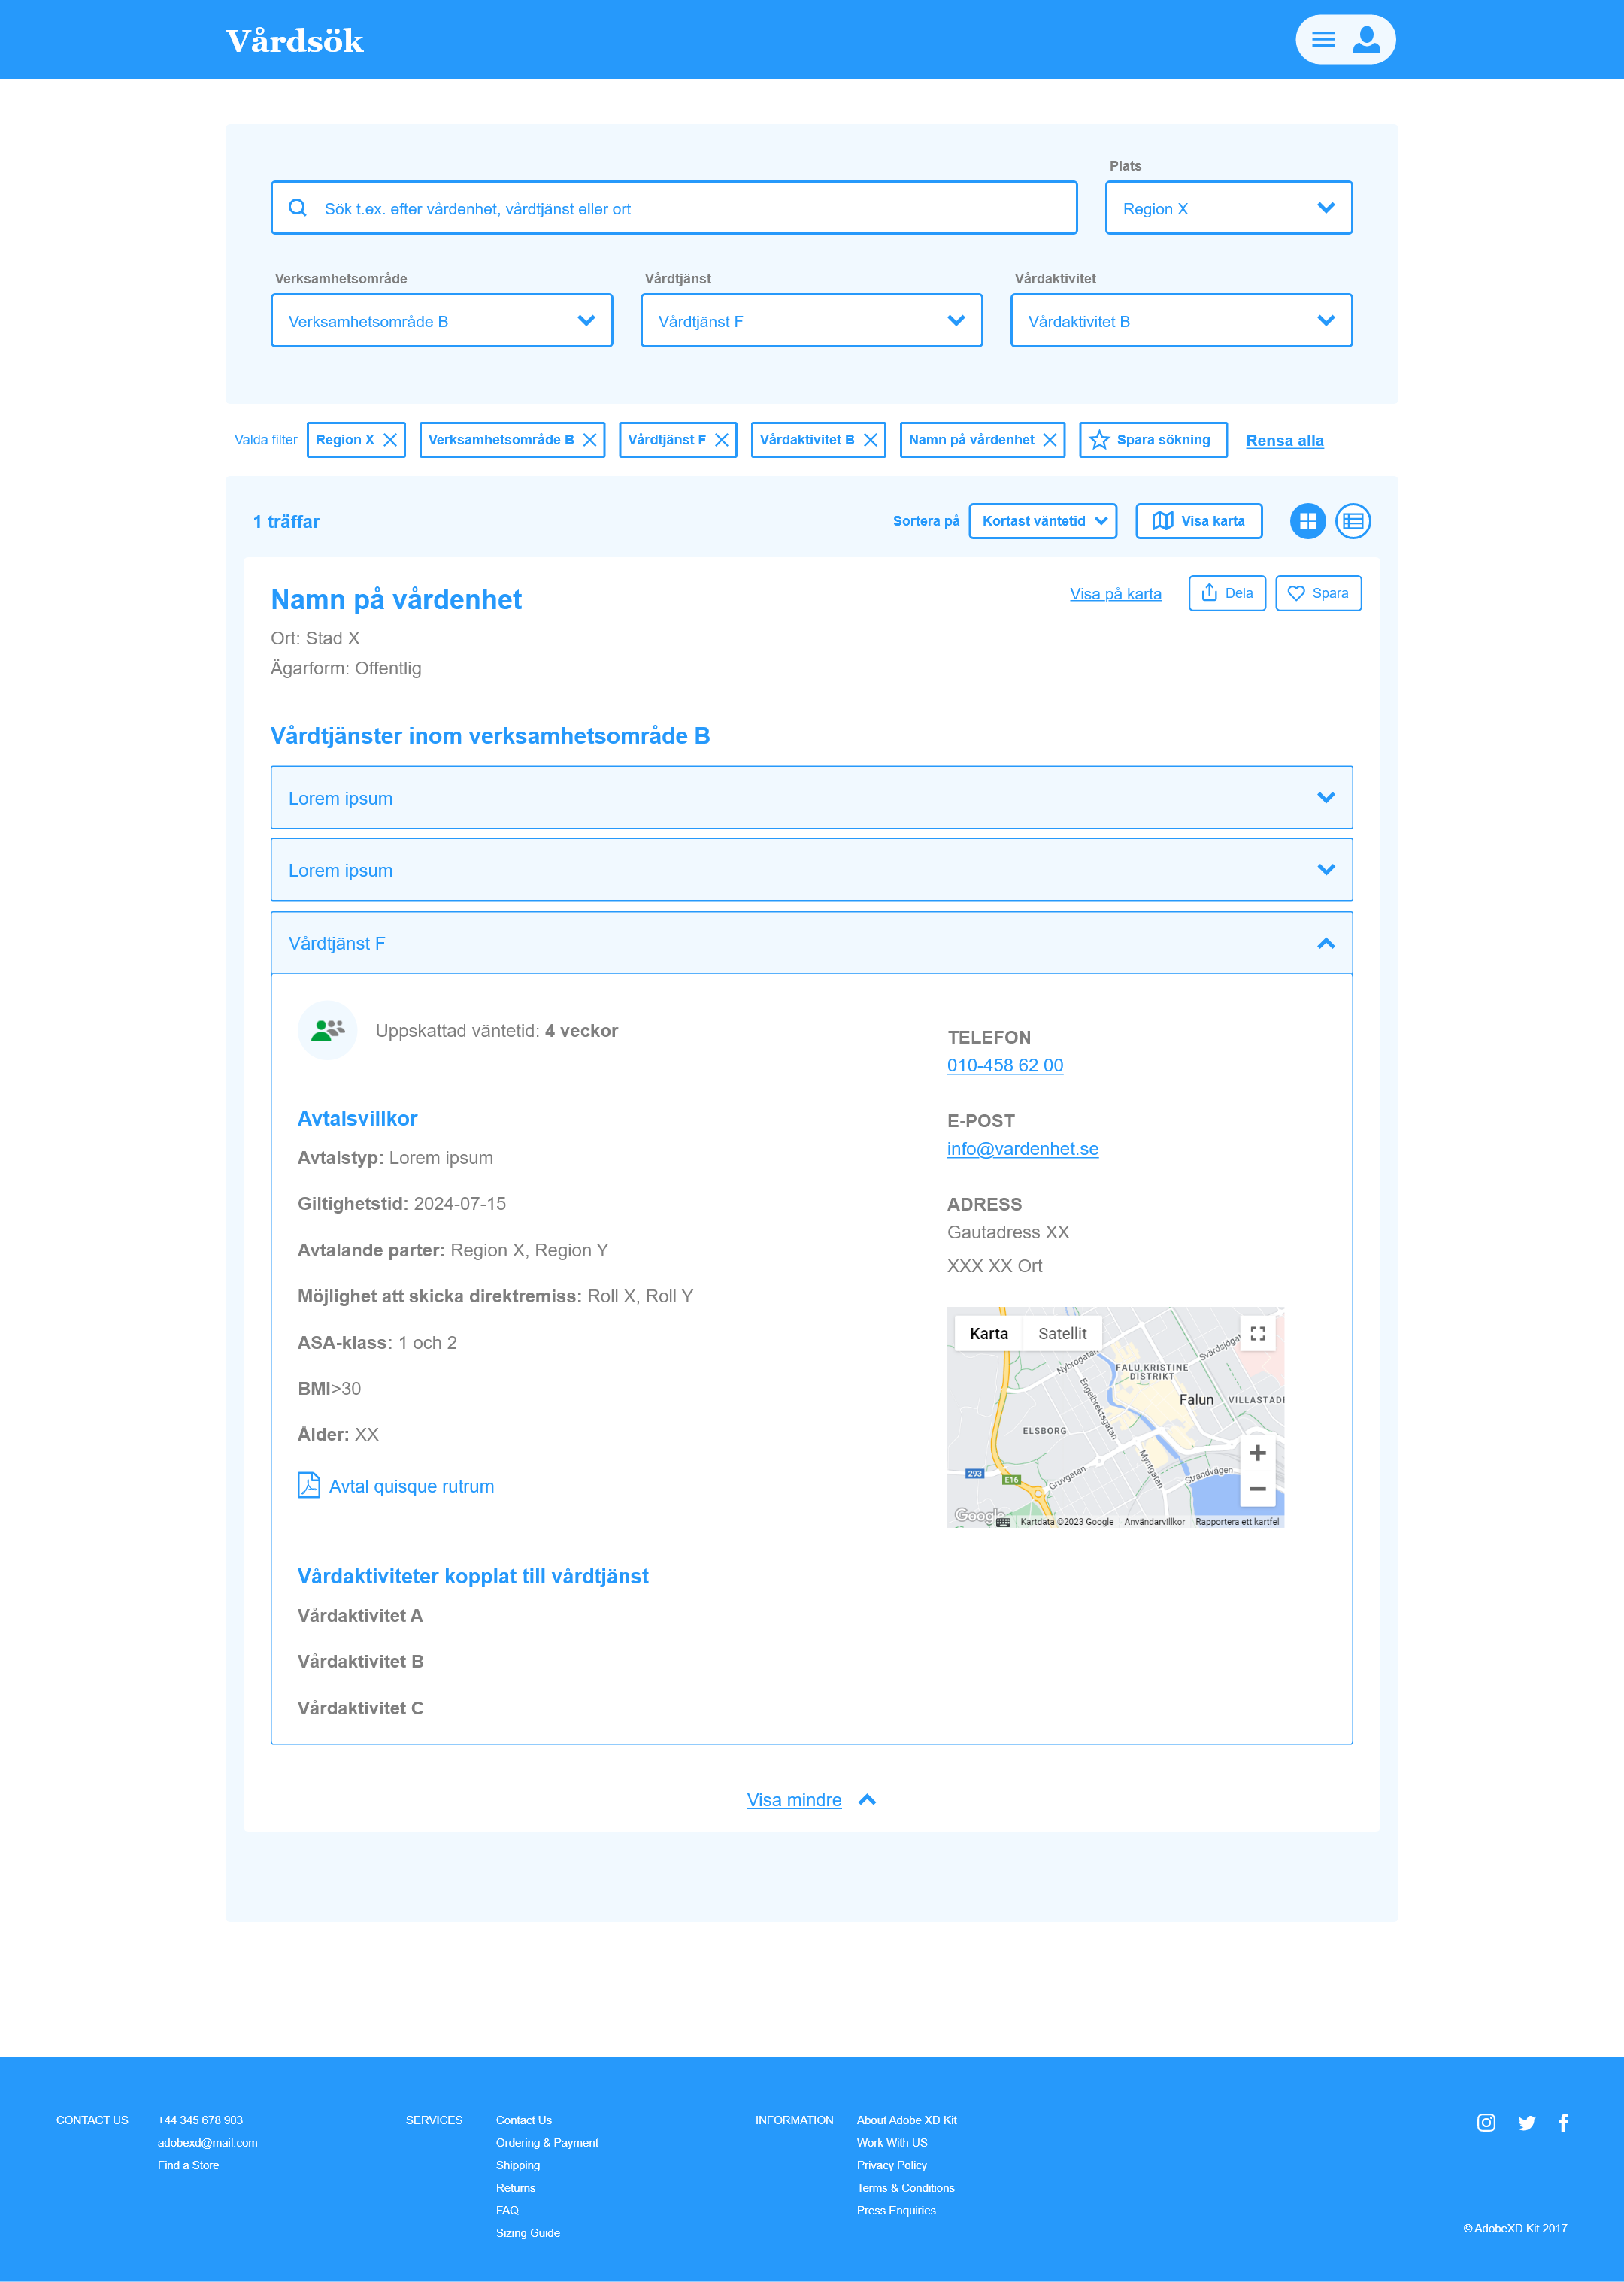
Task: Open the Twitter link in footer
Action: click(1526, 2123)
